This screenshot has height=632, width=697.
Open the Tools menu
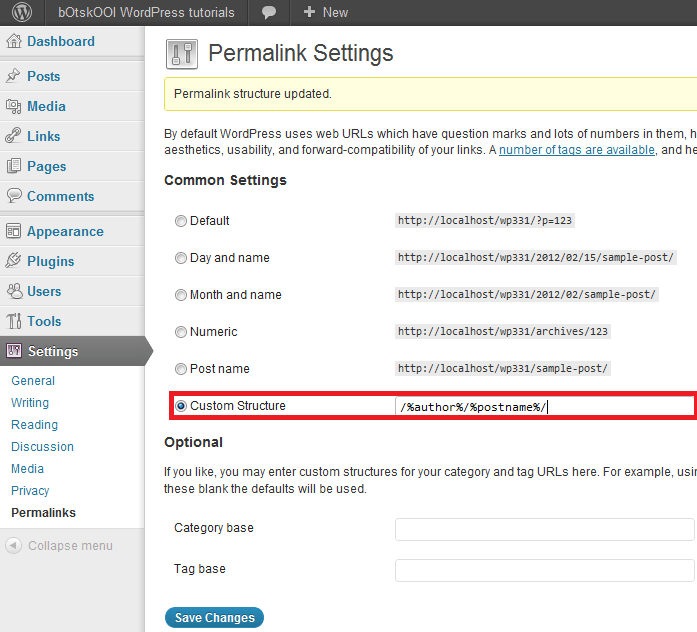(x=44, y=321)
